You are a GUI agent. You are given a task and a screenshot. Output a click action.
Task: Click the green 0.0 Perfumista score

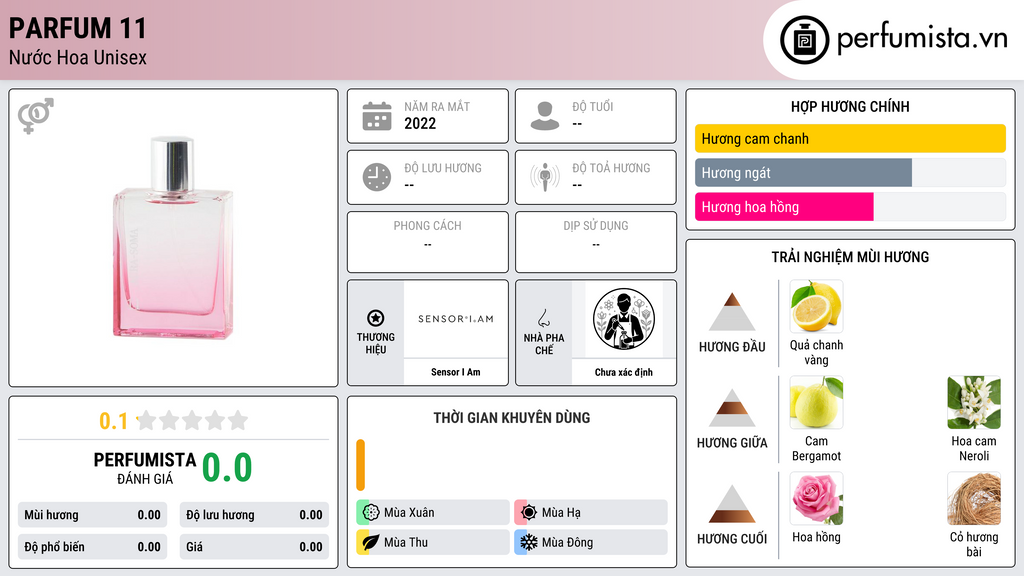pos(227,467)
